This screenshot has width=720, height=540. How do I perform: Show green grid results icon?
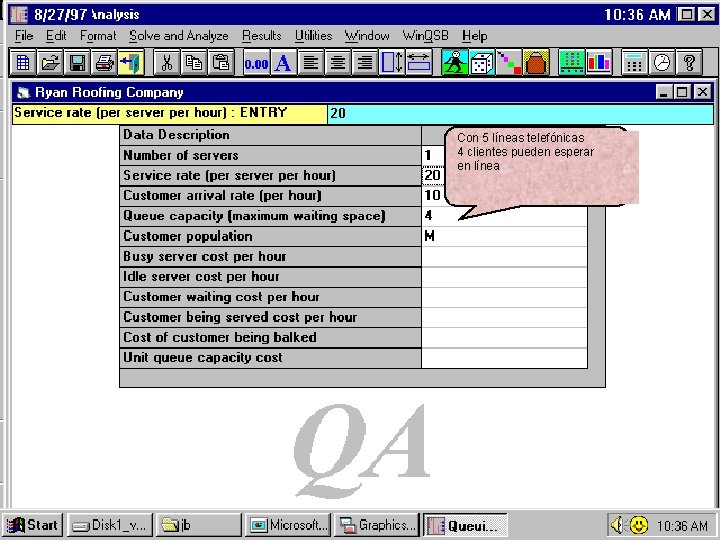point(572,62)
